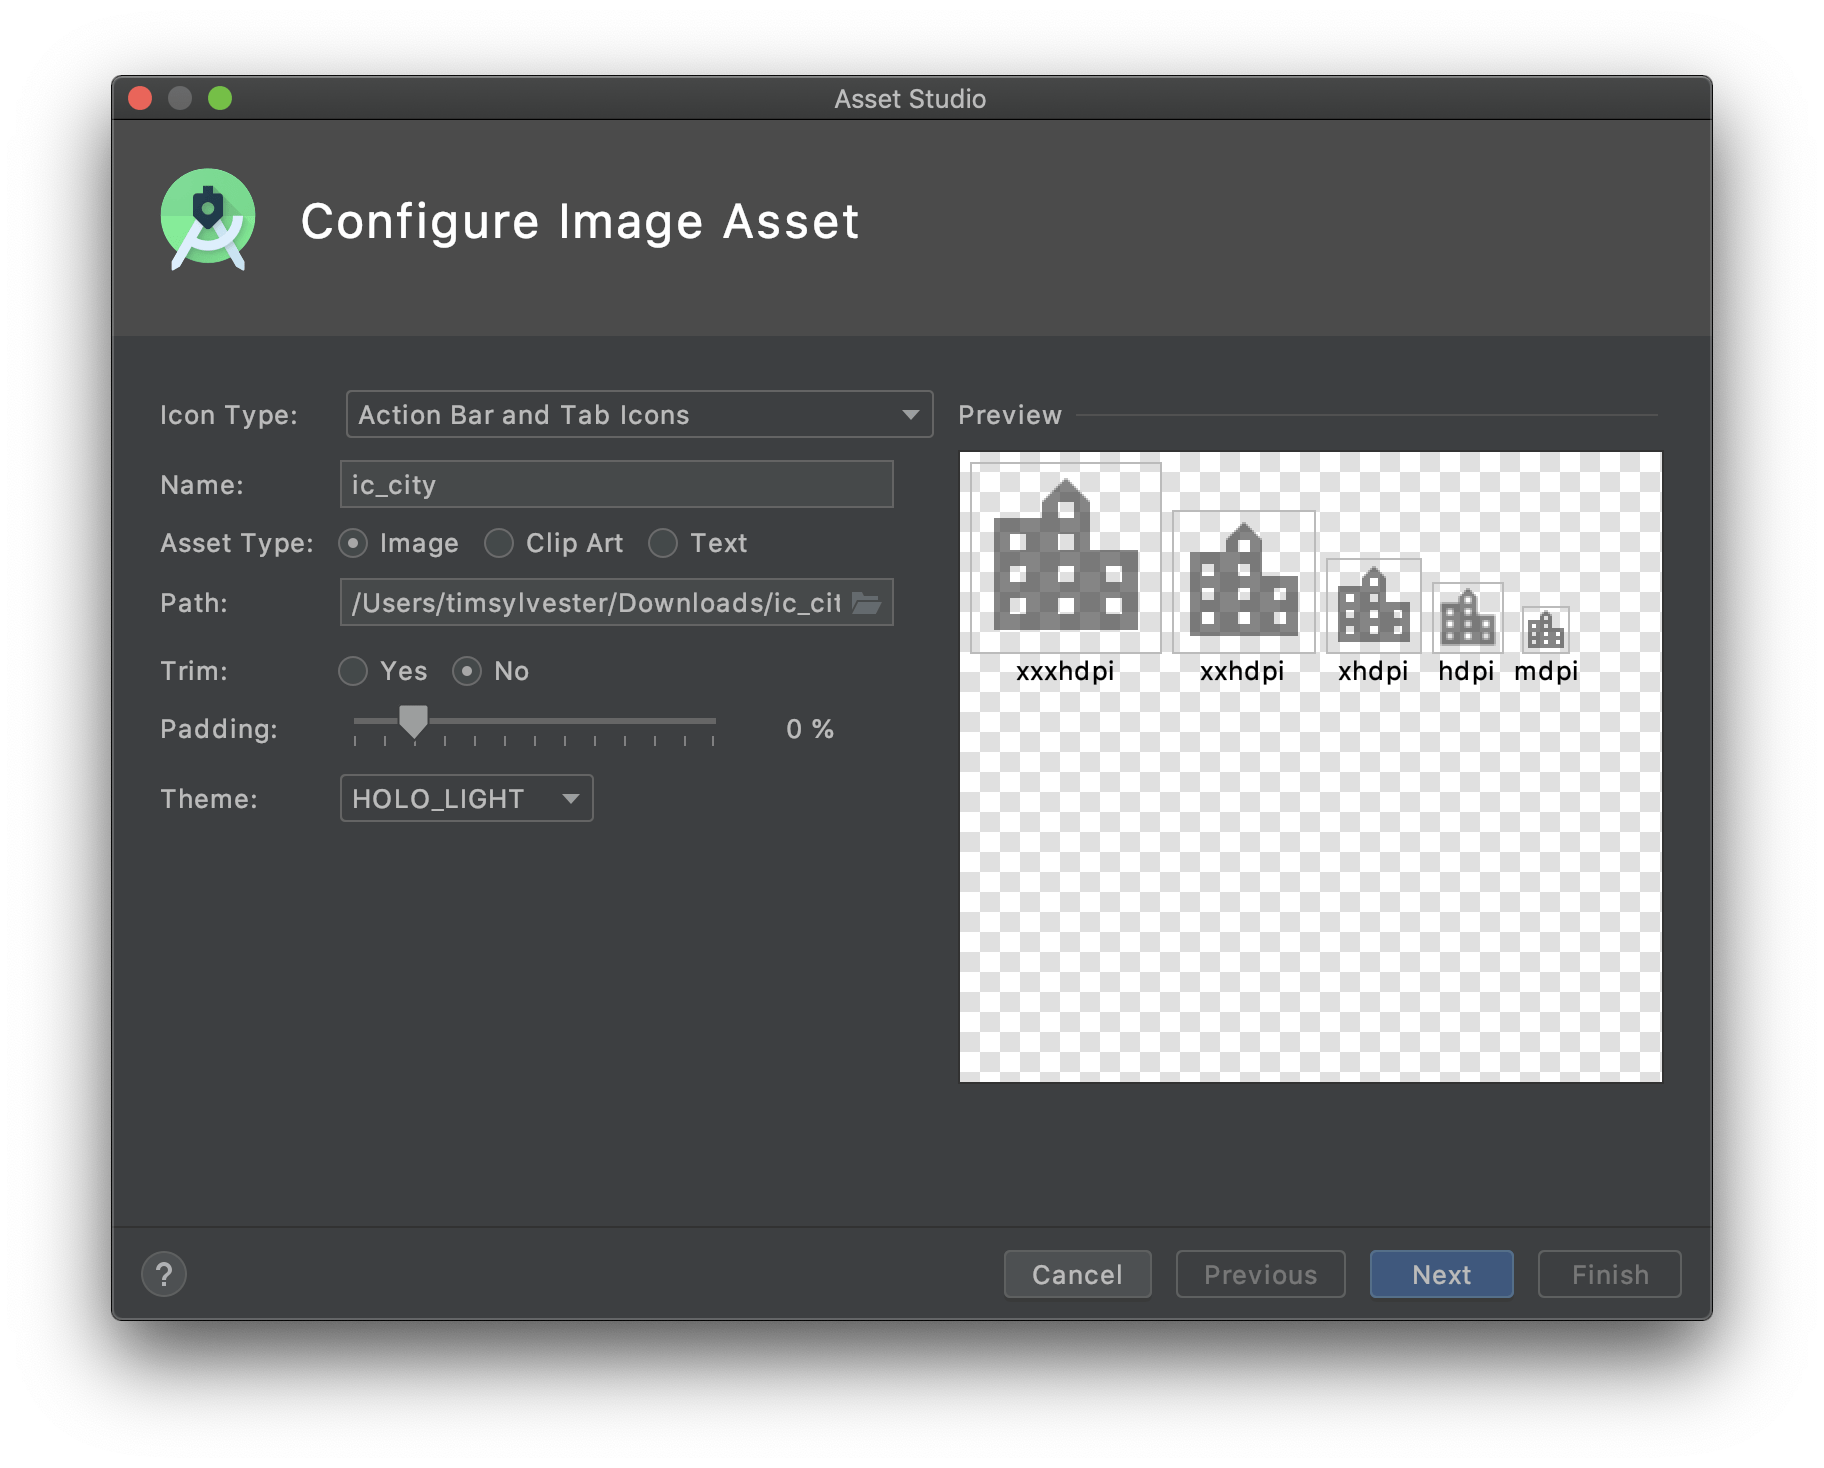
Task: Click the Finish button
Action: point(1609,1274)
